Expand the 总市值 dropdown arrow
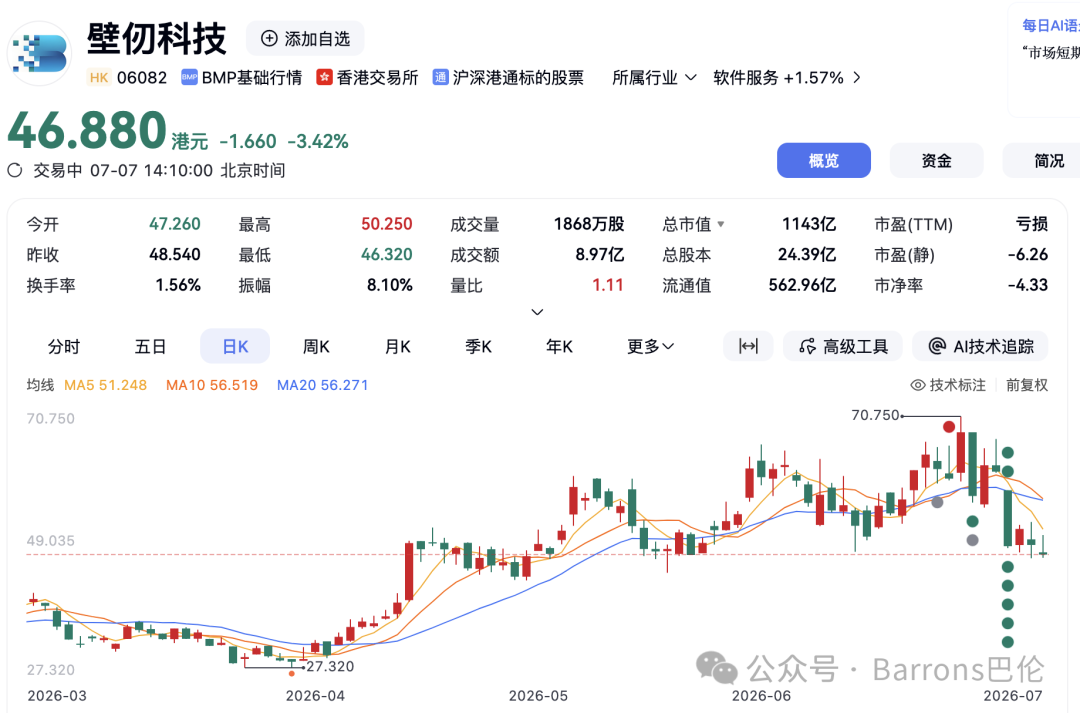1080x713 pixels. point(721,224)
